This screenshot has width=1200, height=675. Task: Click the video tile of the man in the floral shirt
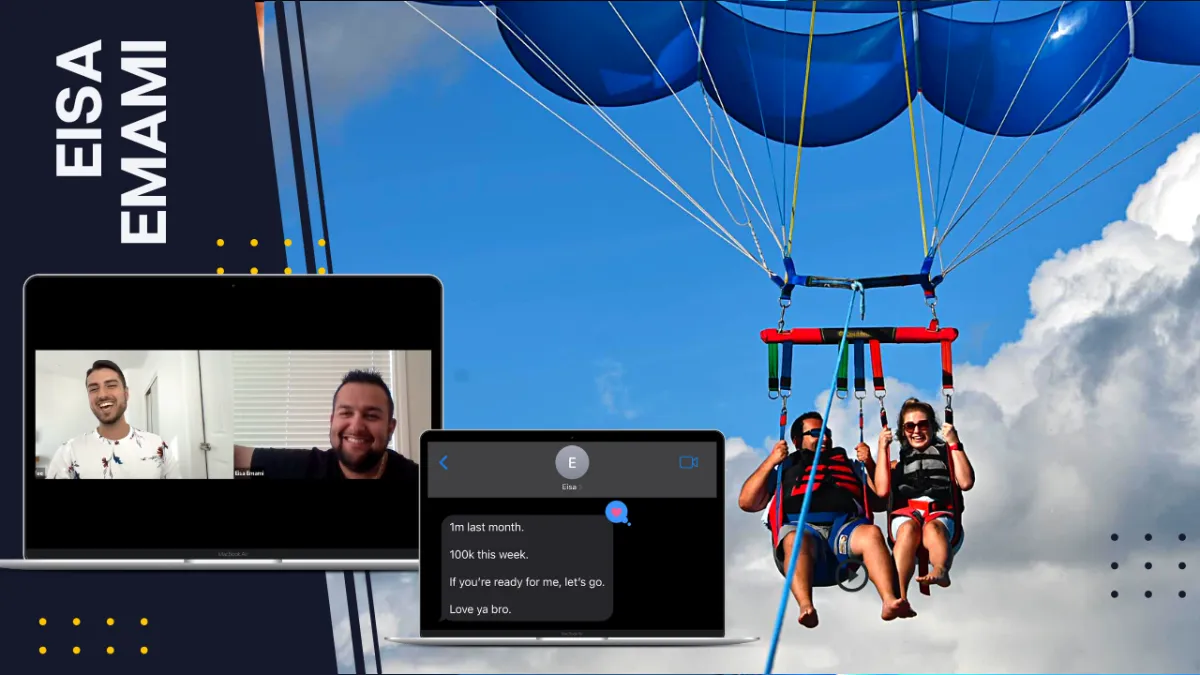[134, 414]
